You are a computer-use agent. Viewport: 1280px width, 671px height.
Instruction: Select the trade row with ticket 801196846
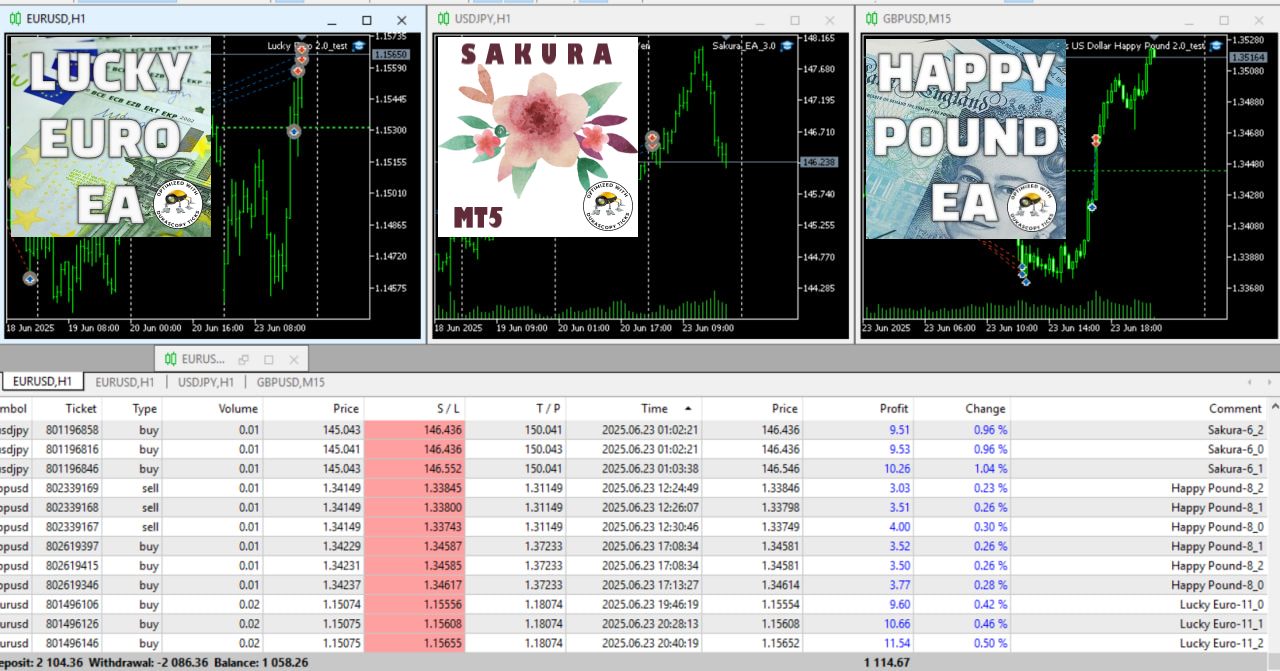click(634, 468)
